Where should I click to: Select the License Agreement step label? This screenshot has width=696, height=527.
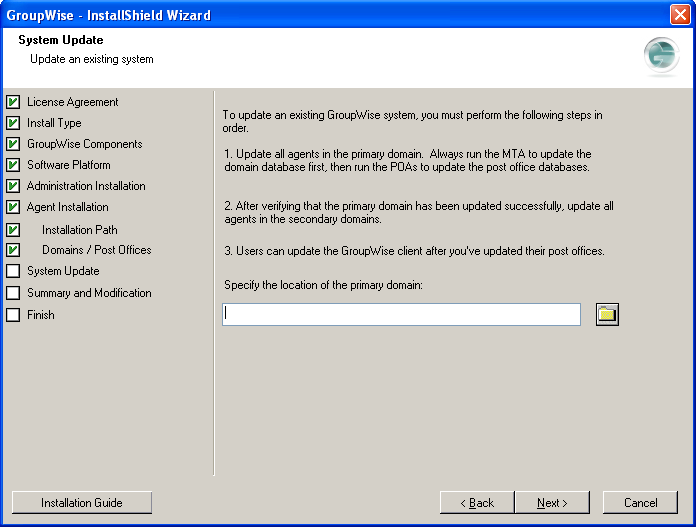coord(72,102)
